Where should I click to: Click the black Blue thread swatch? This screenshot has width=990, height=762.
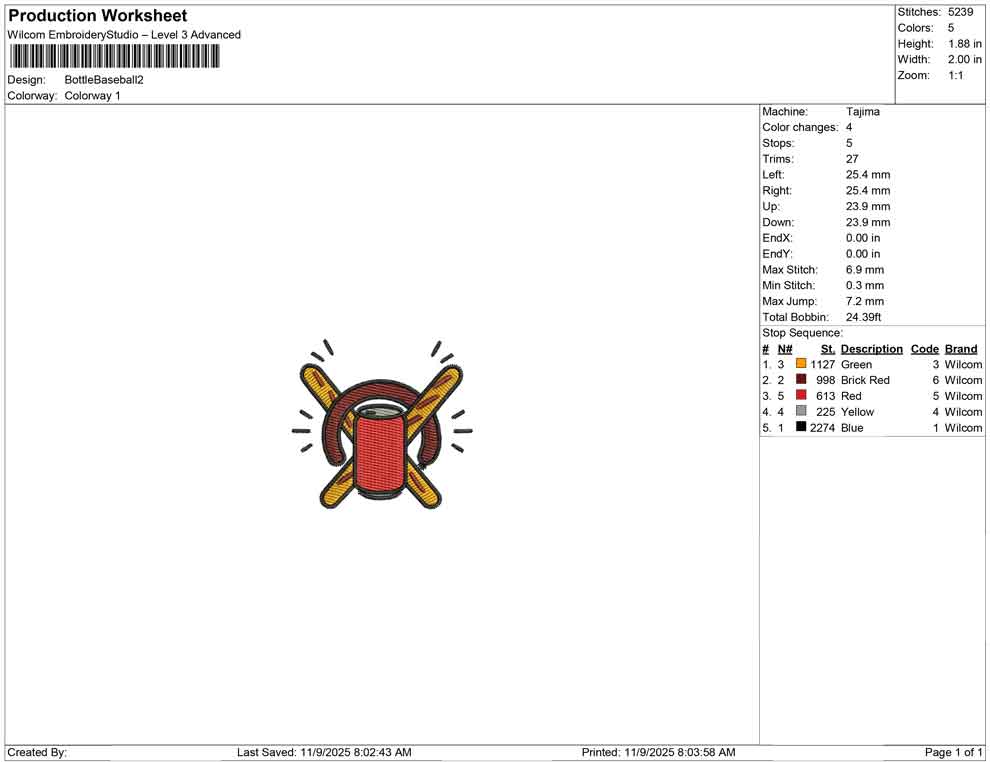pyautogui.click(x=801, y=427)
